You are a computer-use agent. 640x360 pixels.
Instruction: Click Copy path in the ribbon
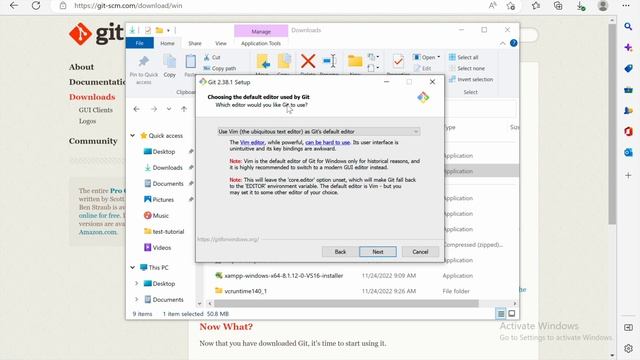pyautogui.click(x=220, y=68)
